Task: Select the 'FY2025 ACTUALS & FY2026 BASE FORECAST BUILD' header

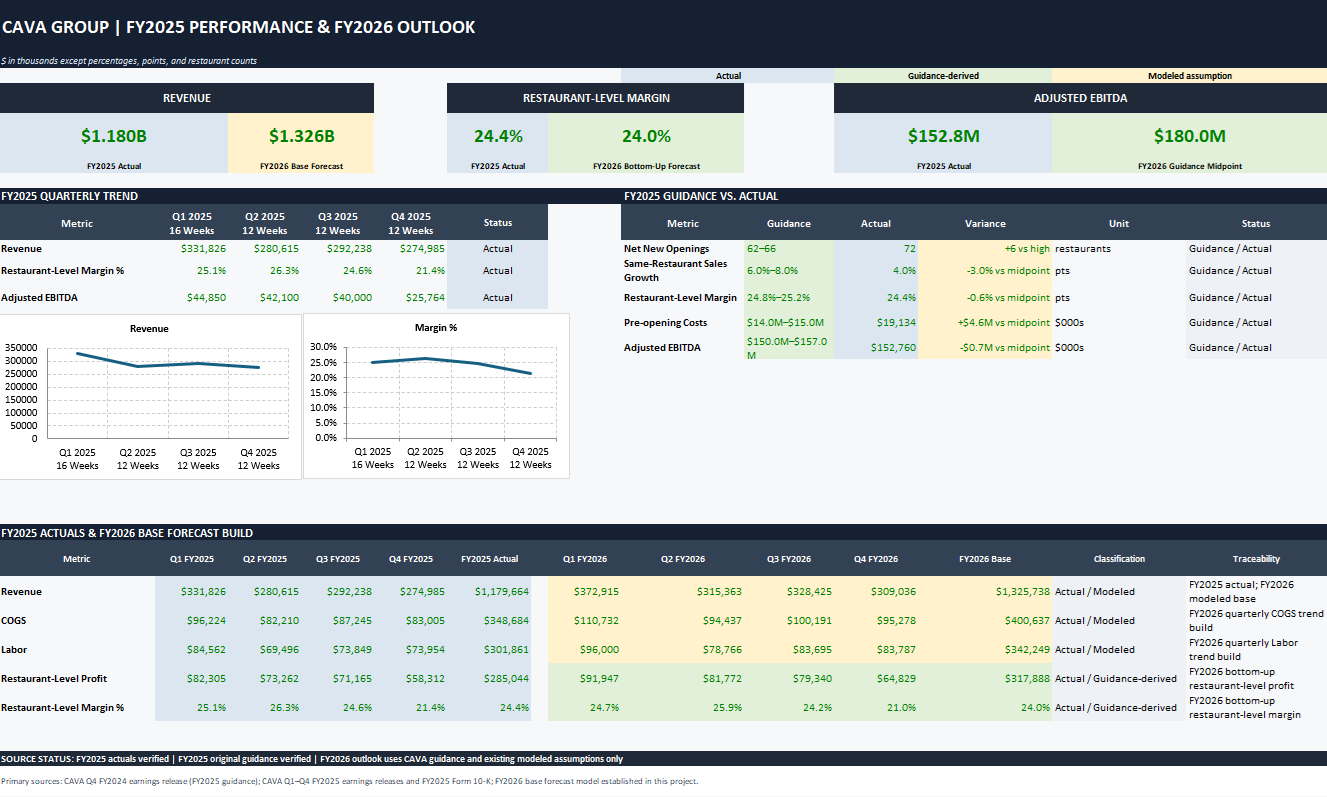Action: pyautogui.click(x=663, y=533)
